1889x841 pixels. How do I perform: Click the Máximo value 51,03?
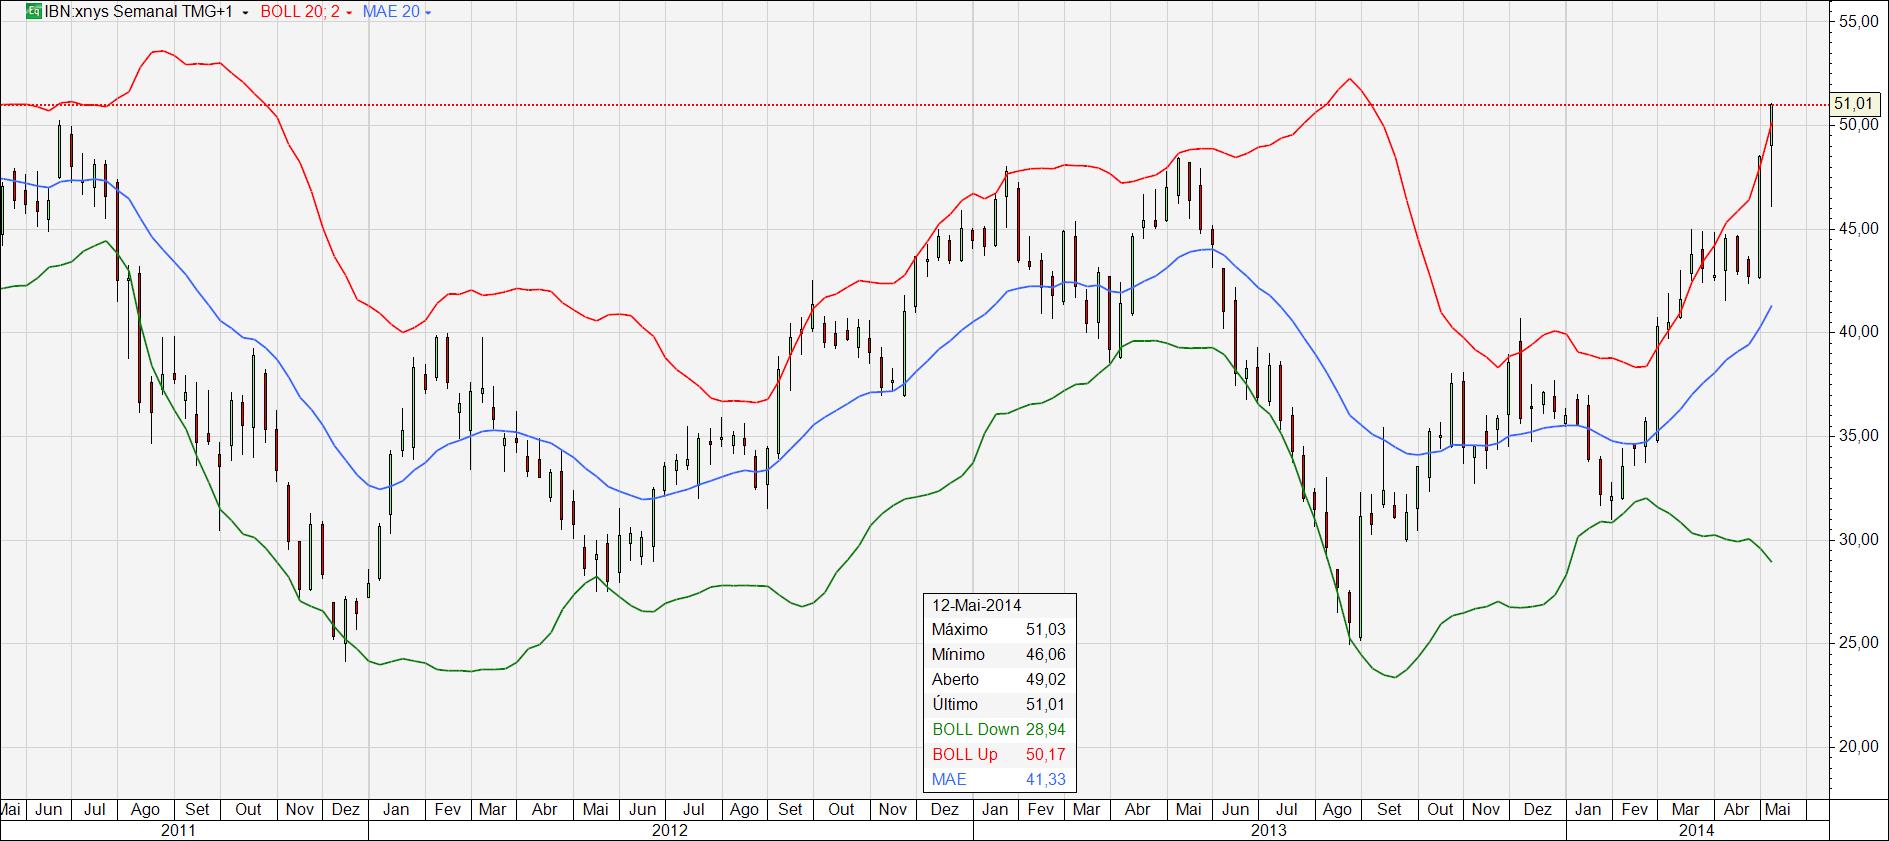click(x=1046, y=630)
